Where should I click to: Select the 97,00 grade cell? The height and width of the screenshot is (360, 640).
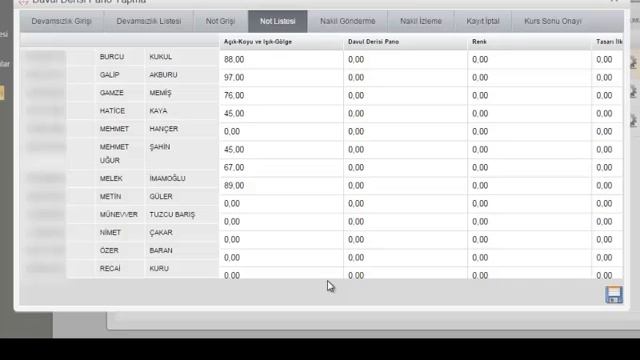click(x=281, y=78)
